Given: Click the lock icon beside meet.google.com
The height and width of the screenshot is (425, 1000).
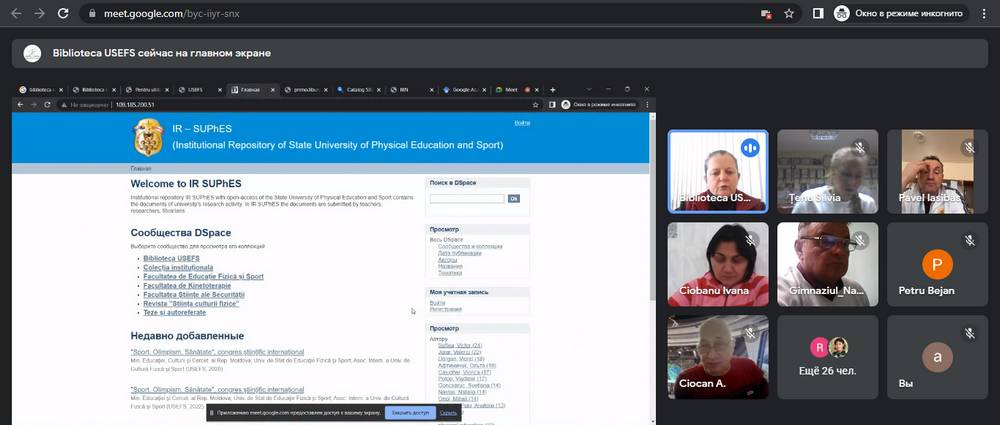Looking at the screenshot, I should click(92, 13).
